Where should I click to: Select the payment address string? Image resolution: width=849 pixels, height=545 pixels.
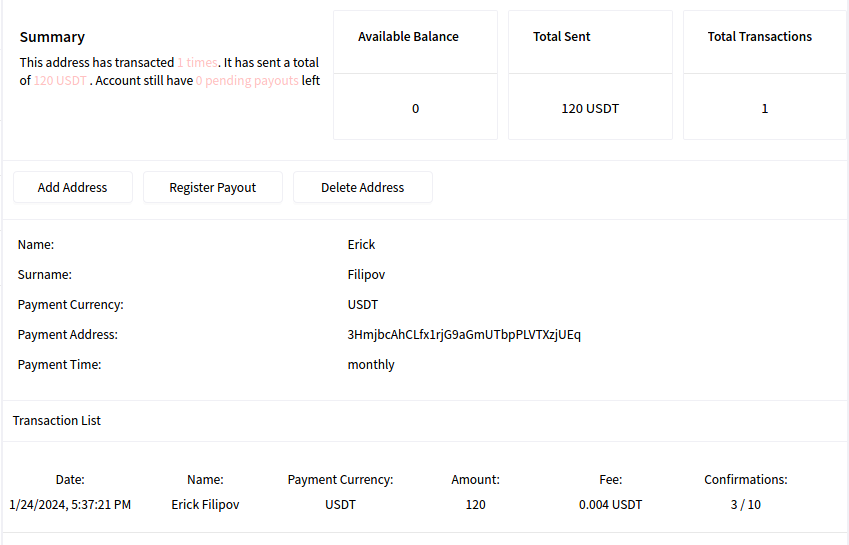pyautogui.click(x=464, y=334)
